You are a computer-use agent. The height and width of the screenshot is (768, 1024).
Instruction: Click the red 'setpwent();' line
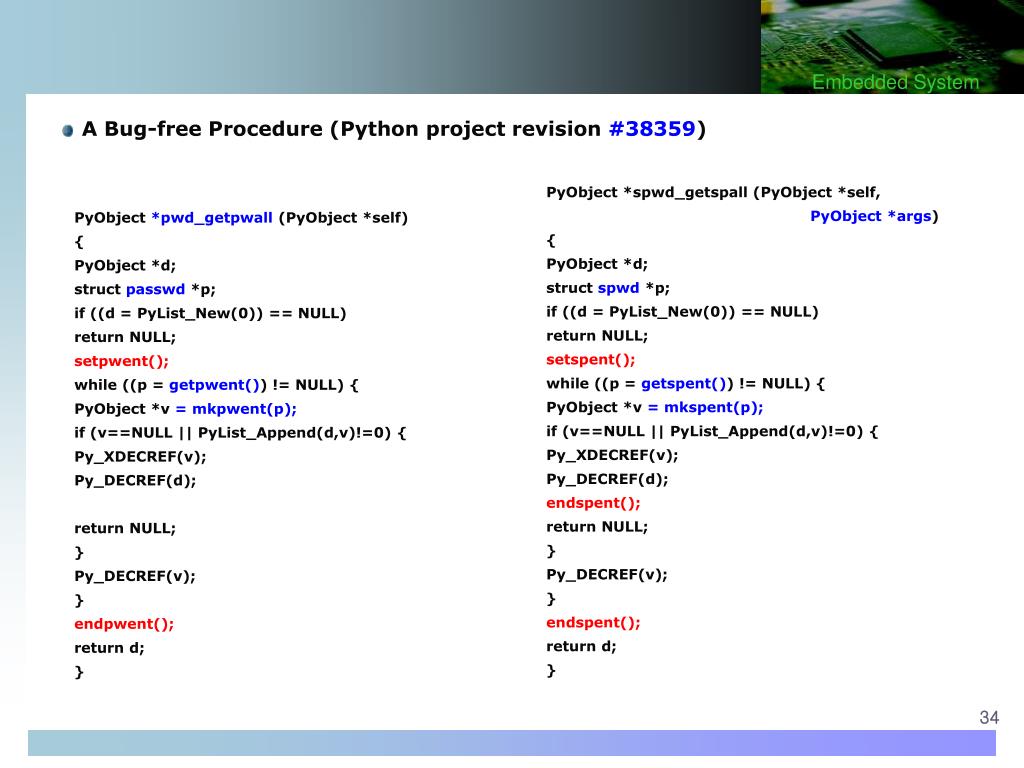point(121,361)
